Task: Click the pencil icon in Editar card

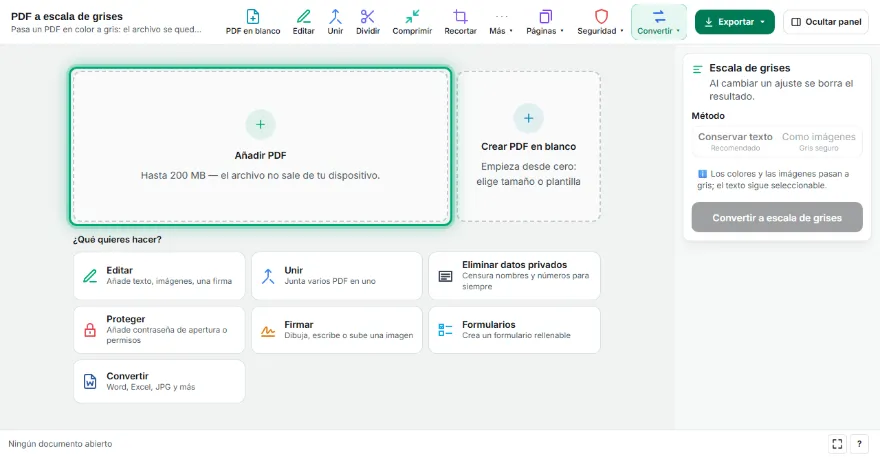Action: [90, 276]
